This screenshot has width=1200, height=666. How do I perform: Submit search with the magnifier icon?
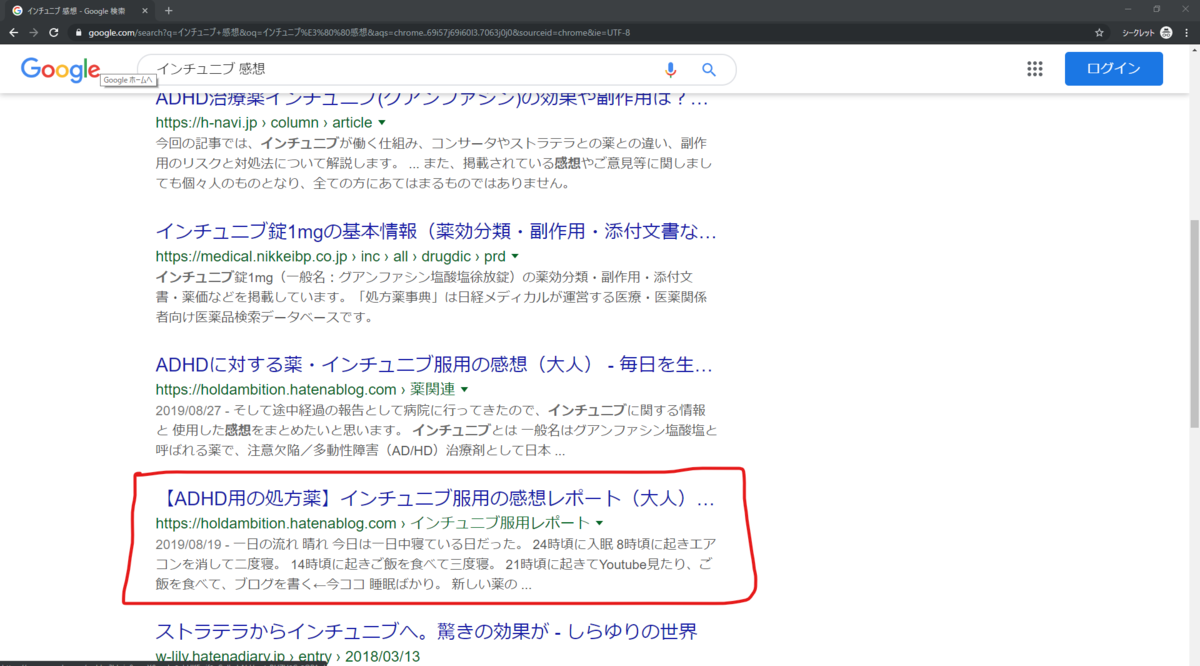pos(709,70)
